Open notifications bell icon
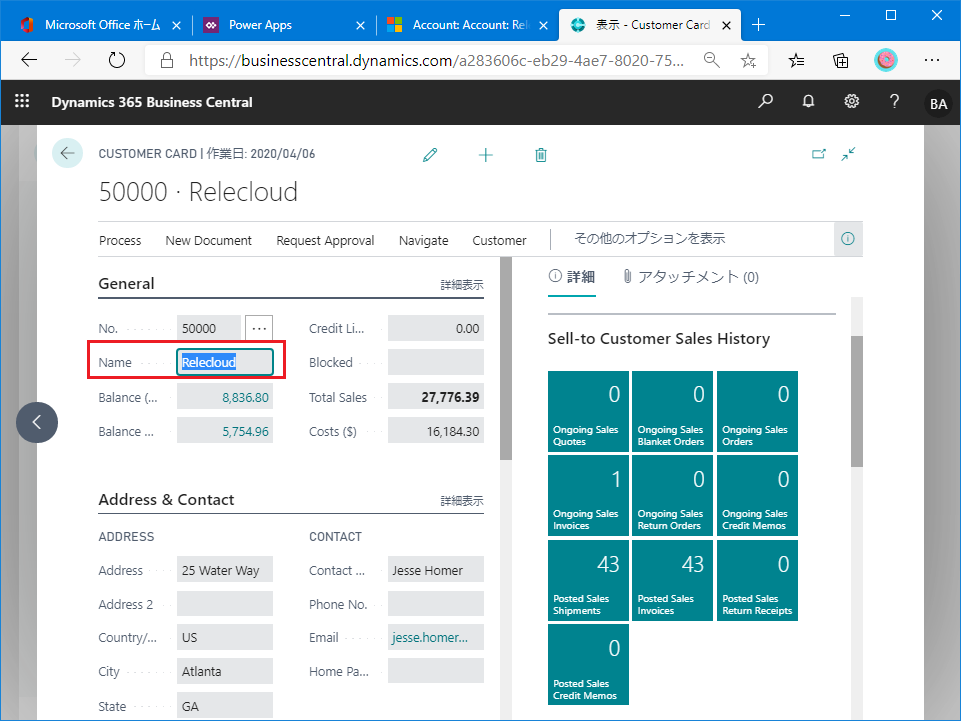This screenshot has width=961, height=721. click(x=808, y=101)
